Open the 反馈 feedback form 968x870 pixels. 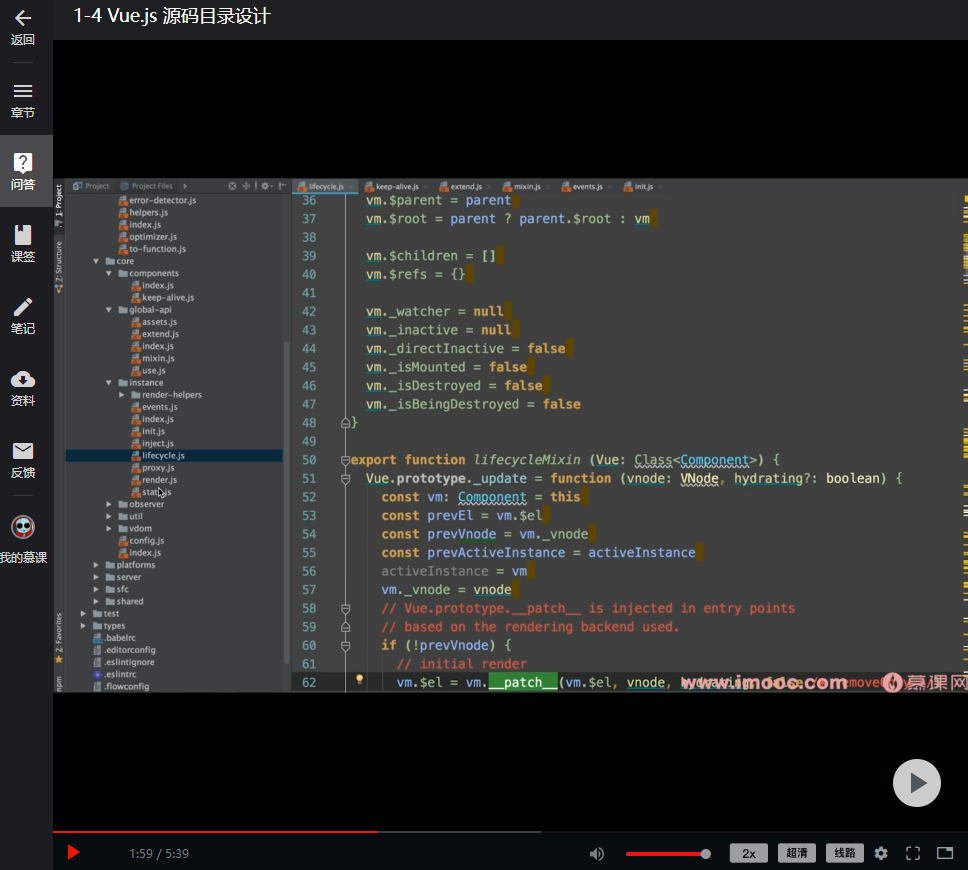click(23, 461)
